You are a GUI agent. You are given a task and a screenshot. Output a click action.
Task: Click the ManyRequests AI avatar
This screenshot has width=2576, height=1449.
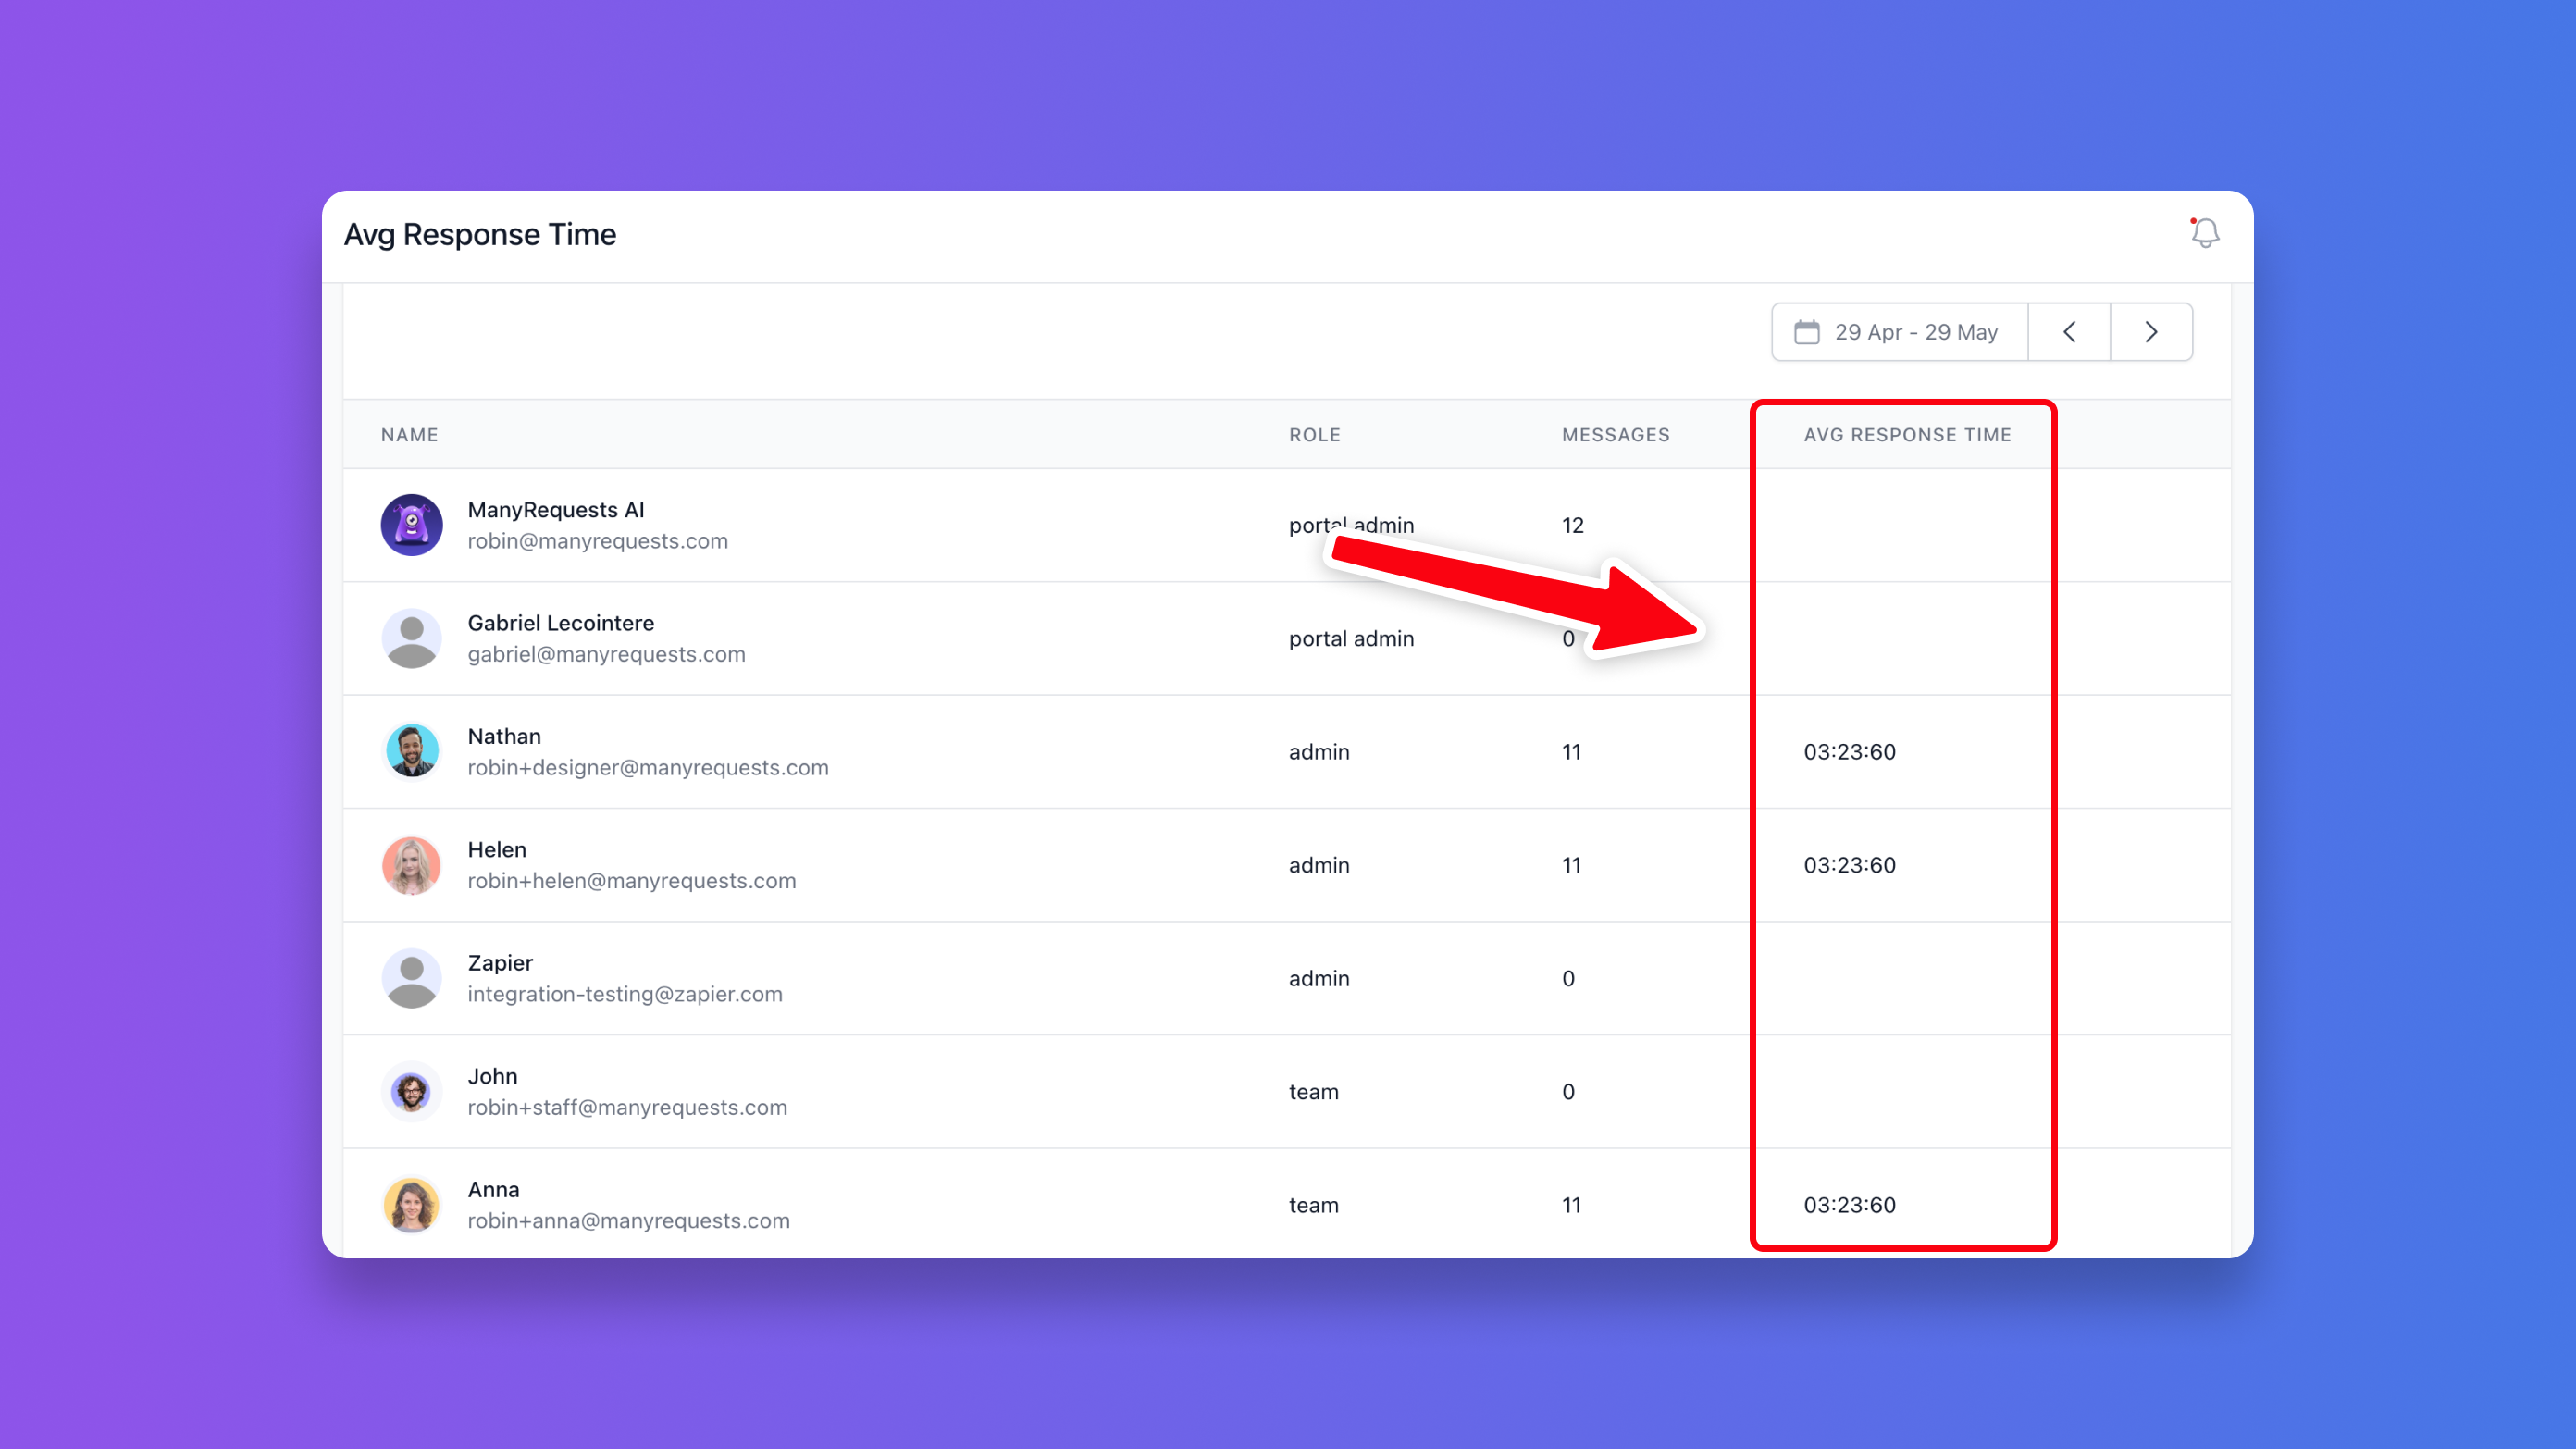411,525
